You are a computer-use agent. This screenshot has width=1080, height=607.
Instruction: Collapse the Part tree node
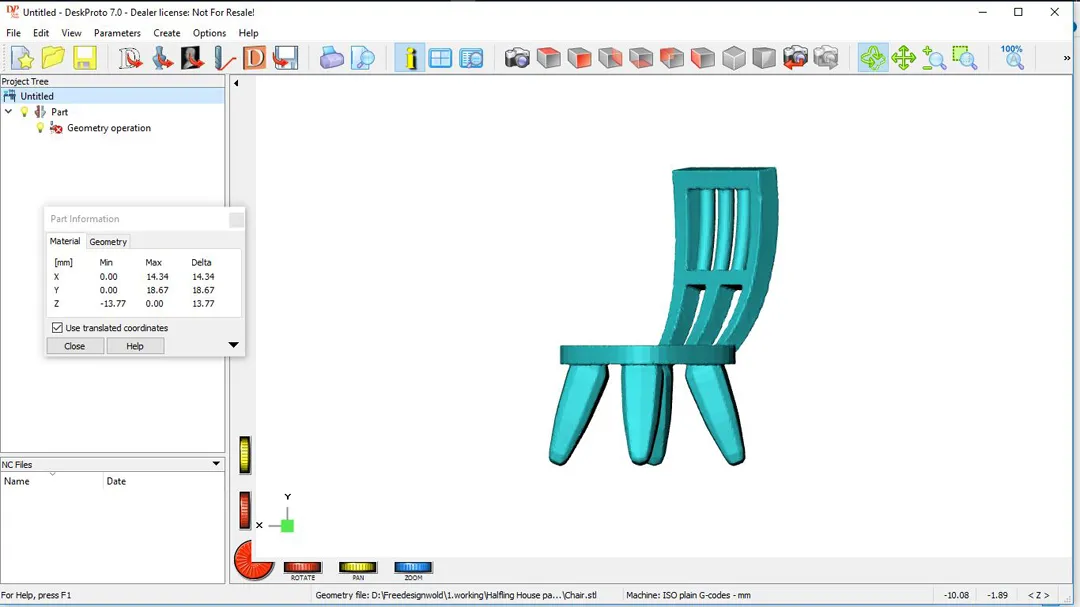8,112
